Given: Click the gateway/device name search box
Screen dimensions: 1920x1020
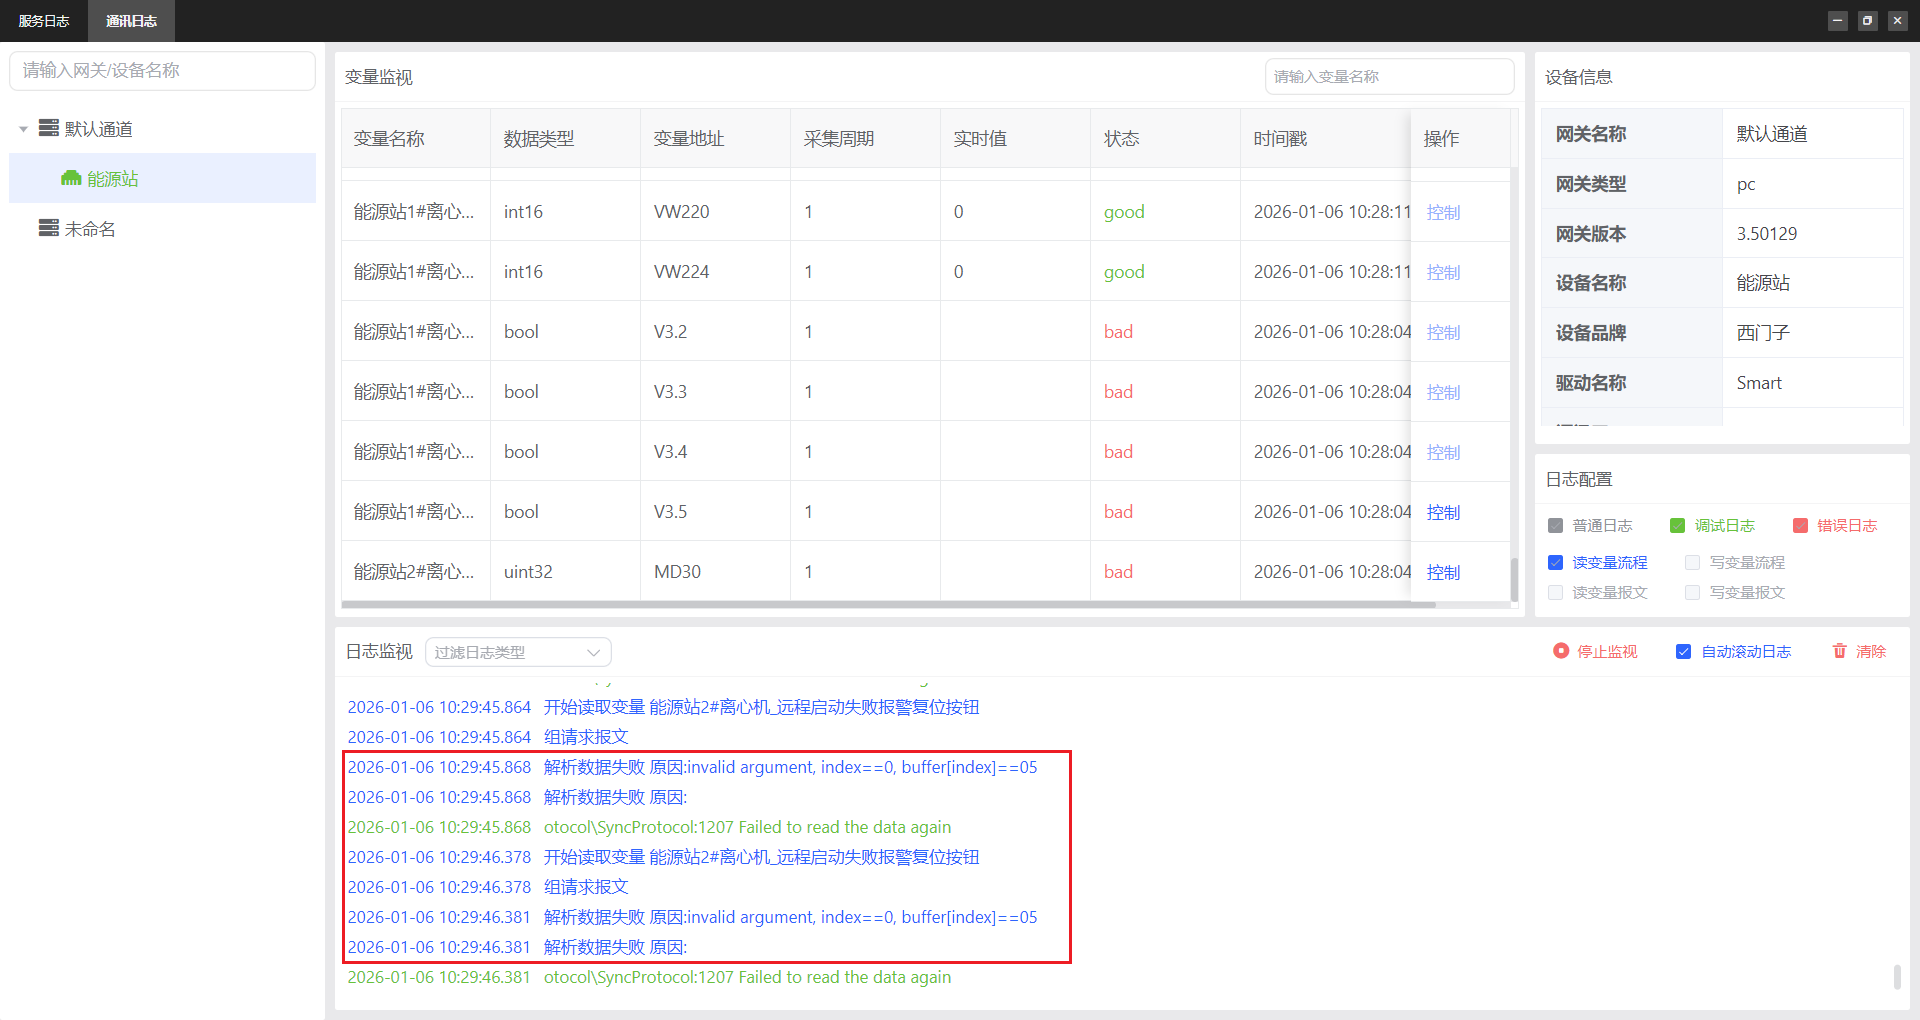Looking at the screenshot, I should (x=162, y=71).
